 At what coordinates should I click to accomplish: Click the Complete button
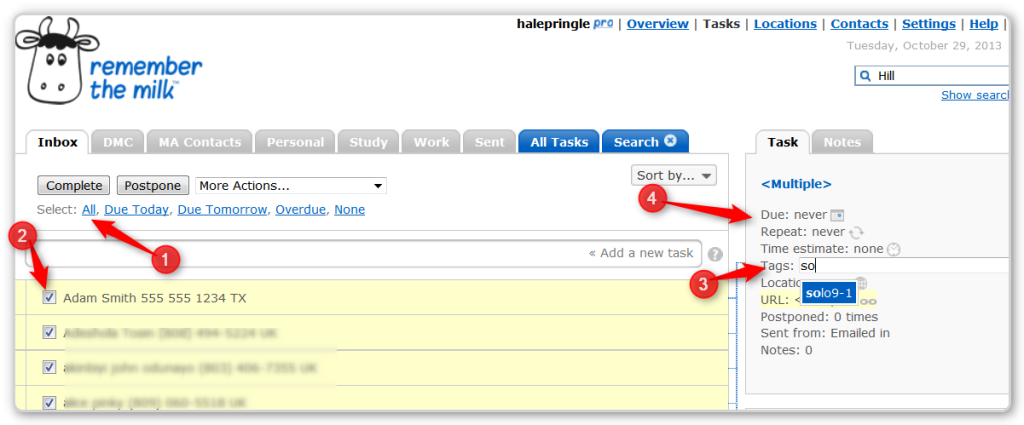[x=74, y=186]
